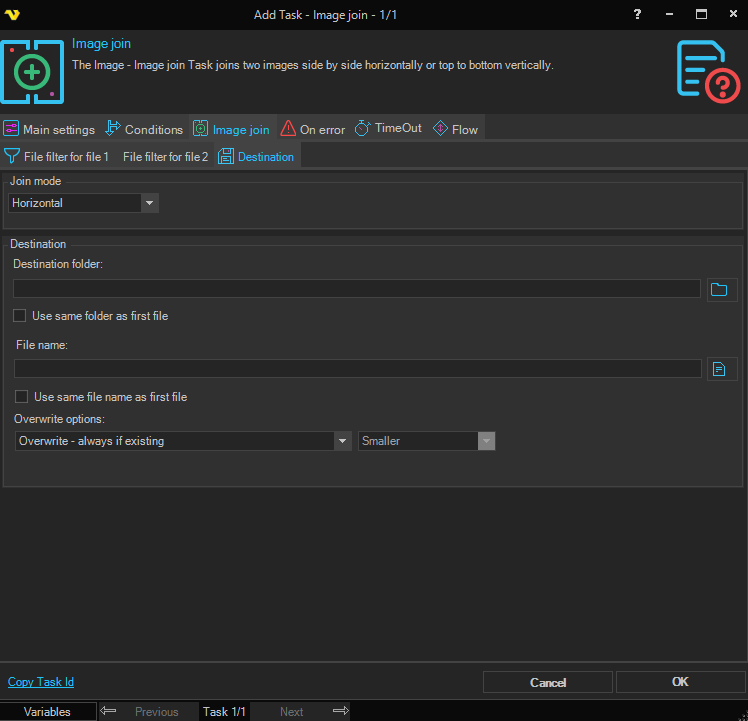This screenshot has width=748, height=721.
Task: Expand the Join mode Horizontal dropdown
Action: [150, 203]
